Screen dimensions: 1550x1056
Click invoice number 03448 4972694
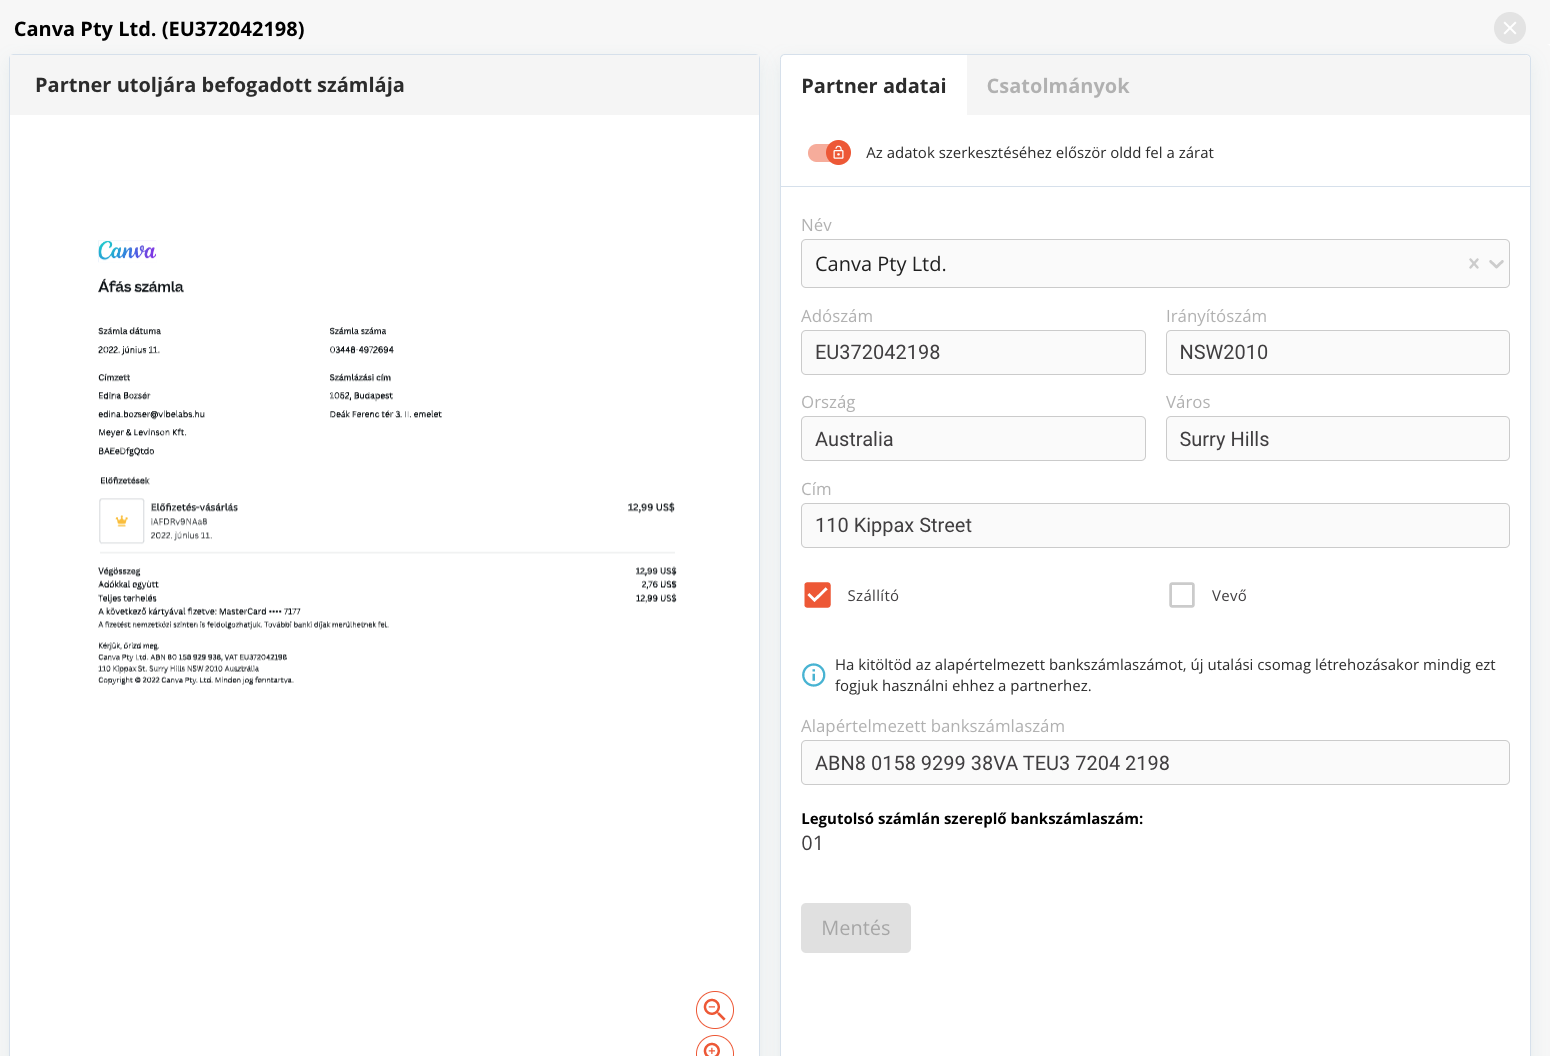click(x=361, y=350)
